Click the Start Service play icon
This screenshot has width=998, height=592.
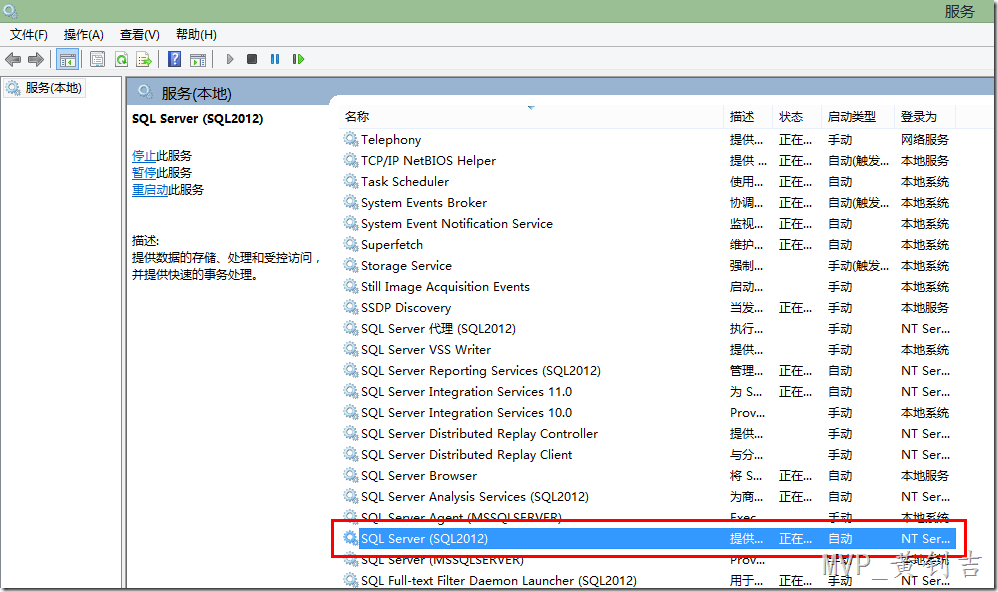[230, 59]
